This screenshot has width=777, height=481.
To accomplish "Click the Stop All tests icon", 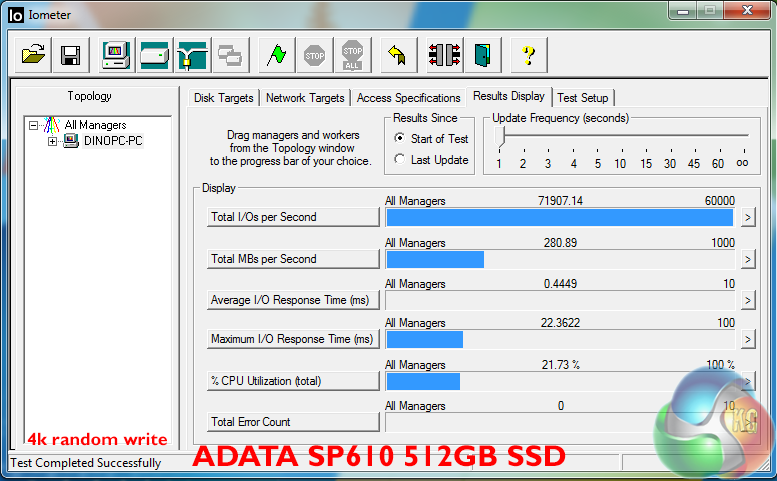I will point(352,54).
